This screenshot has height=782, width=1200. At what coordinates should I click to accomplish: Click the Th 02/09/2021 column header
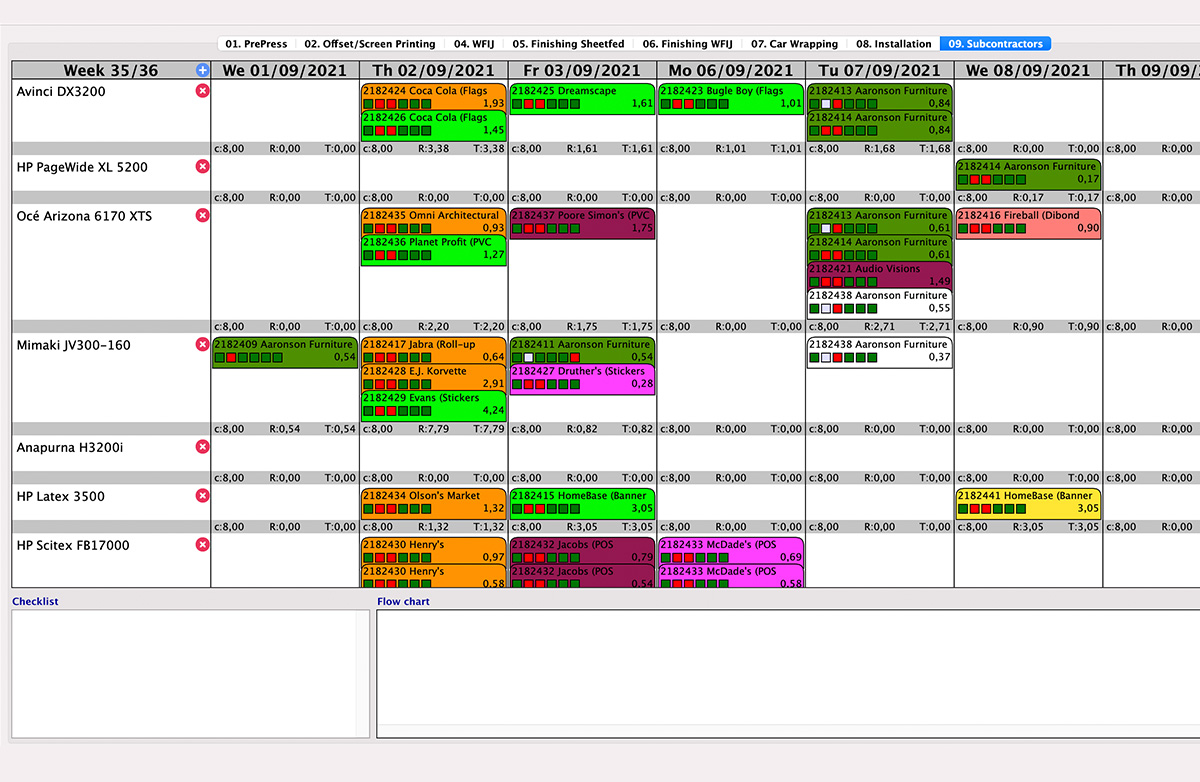click(x=434, y=70)
